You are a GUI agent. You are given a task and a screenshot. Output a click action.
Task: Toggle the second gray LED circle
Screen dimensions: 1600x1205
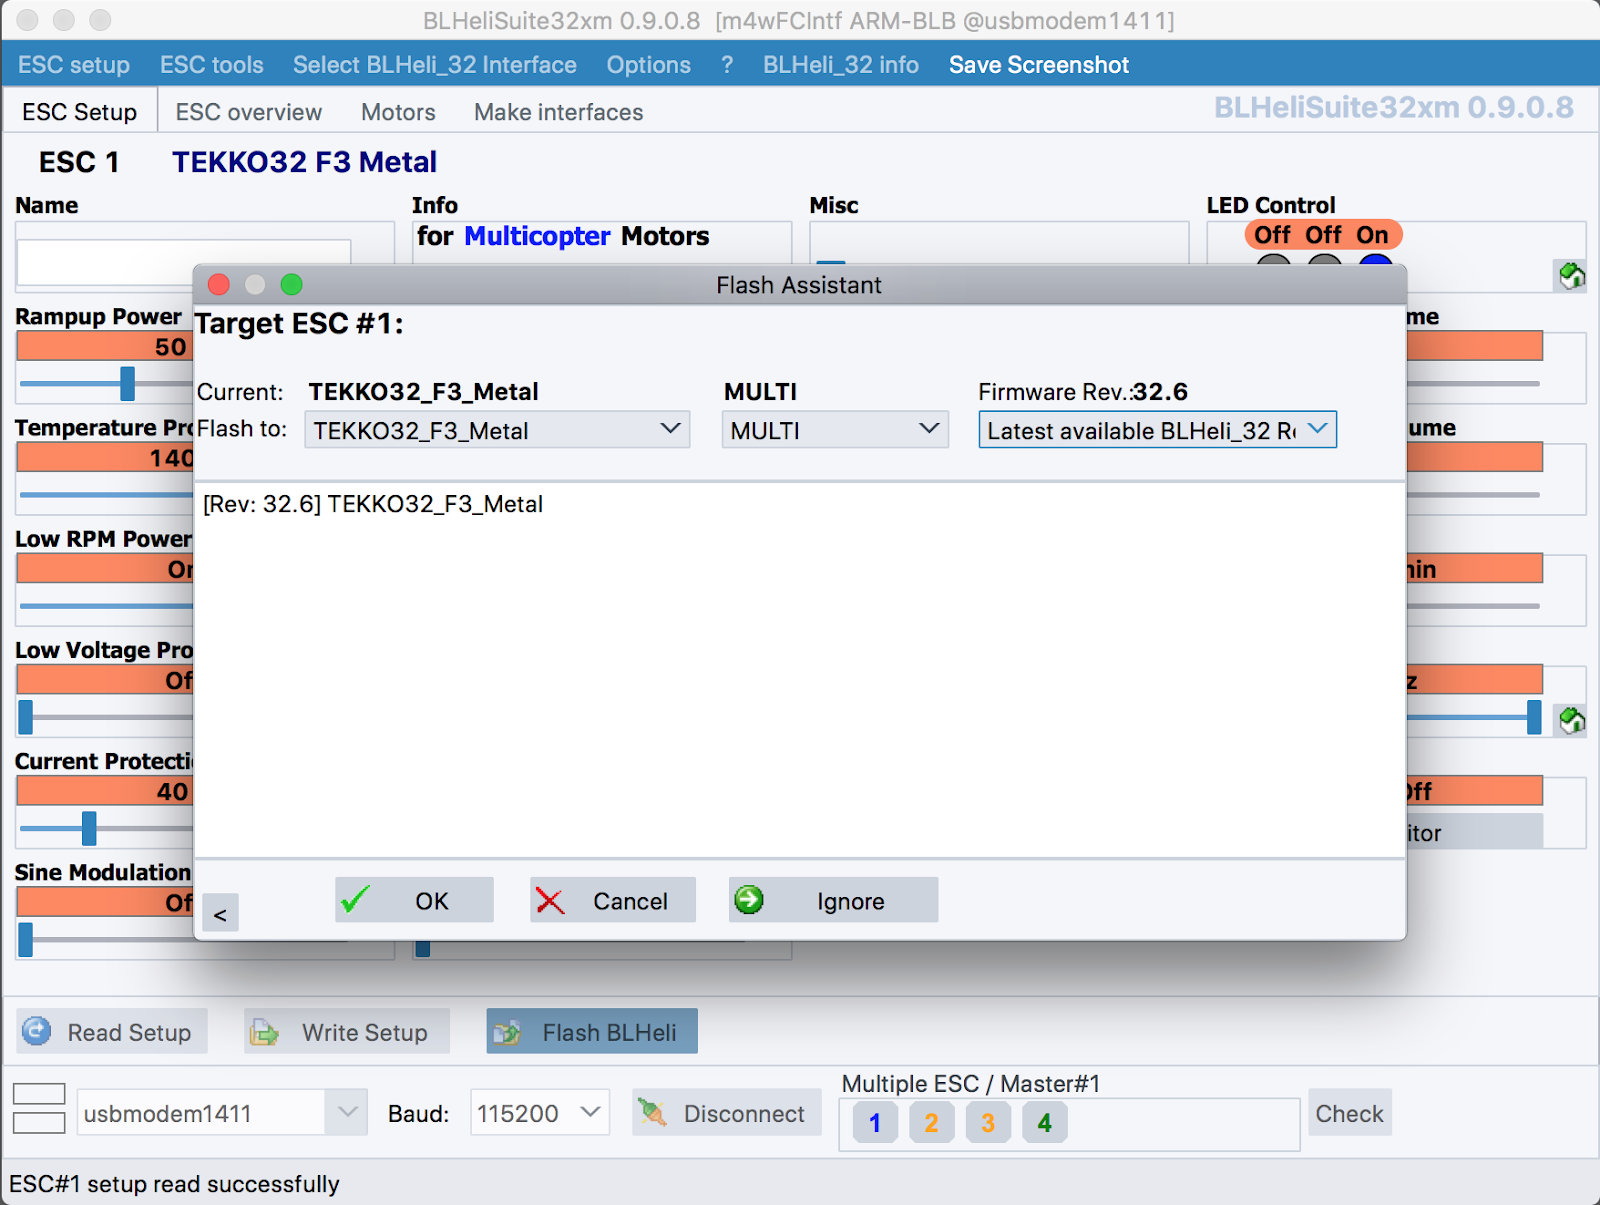coord(1325,261)
